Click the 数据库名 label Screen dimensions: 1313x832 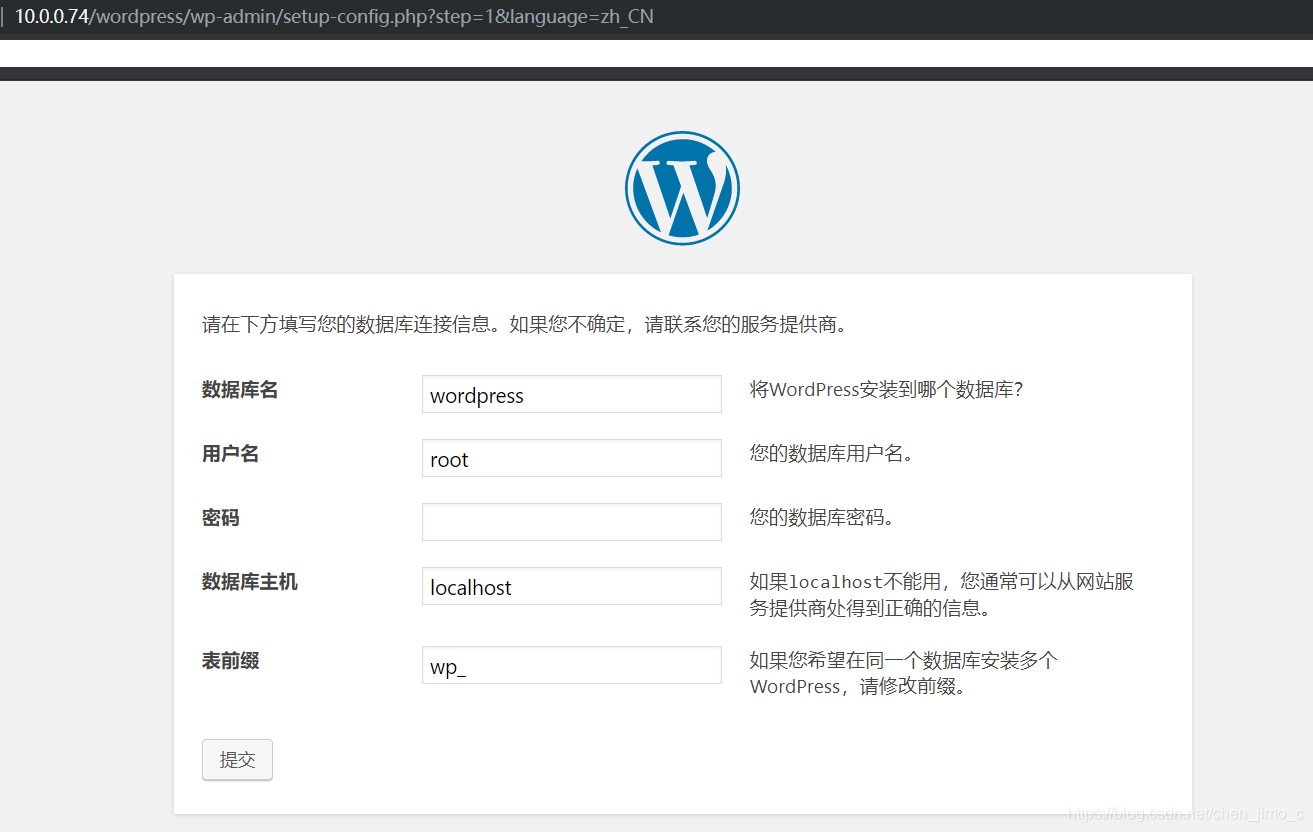click(240, 390)
